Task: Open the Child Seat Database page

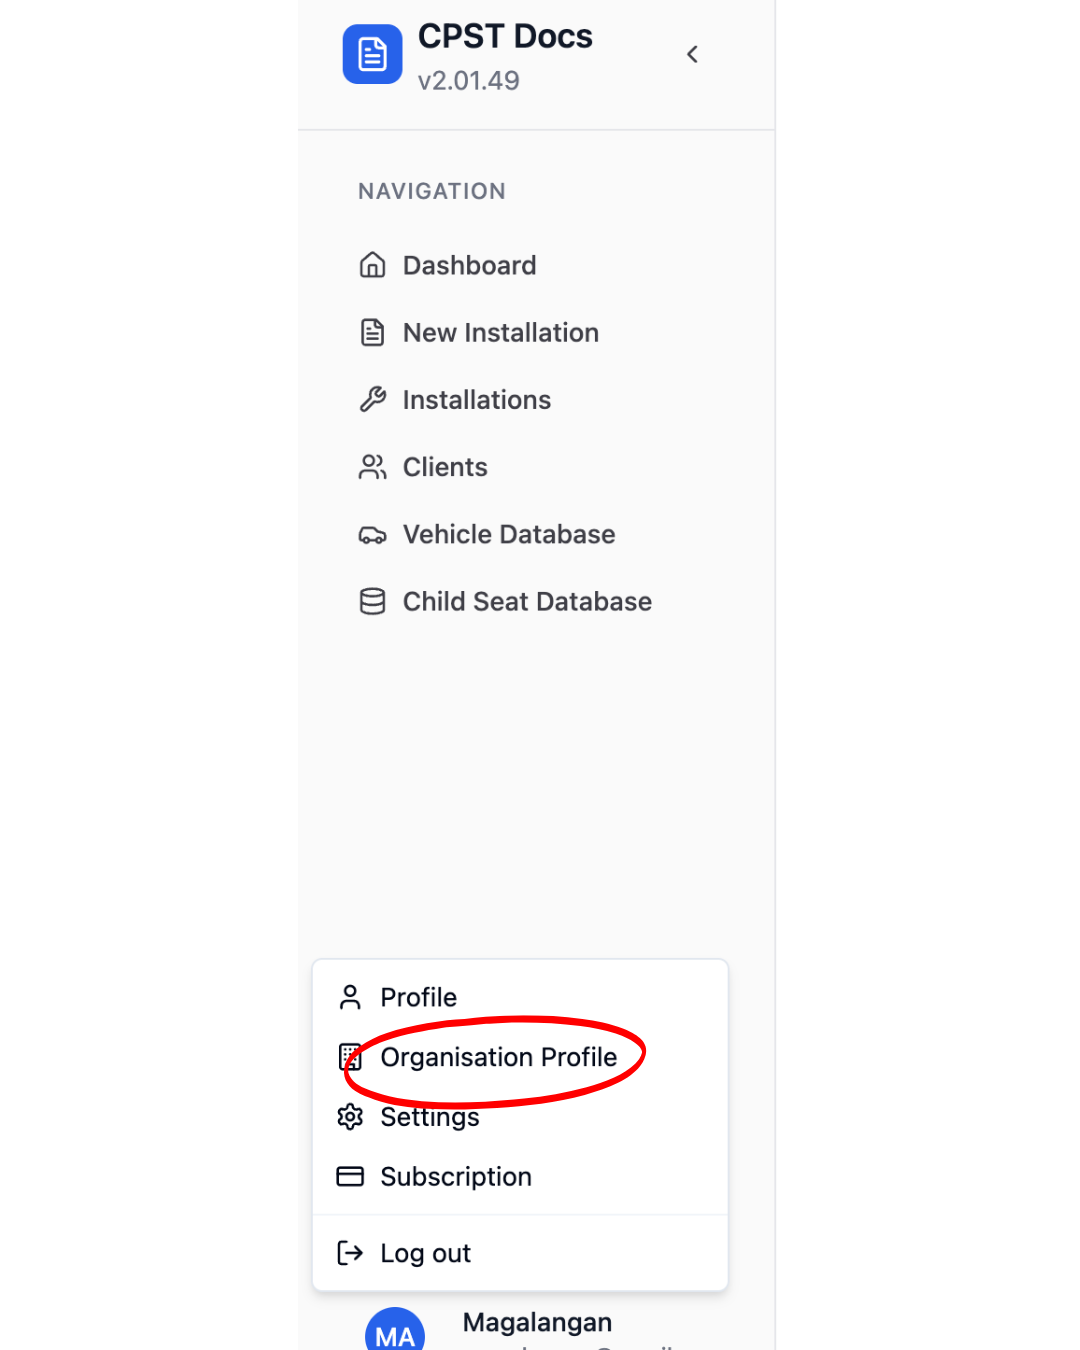Action: 527,601
